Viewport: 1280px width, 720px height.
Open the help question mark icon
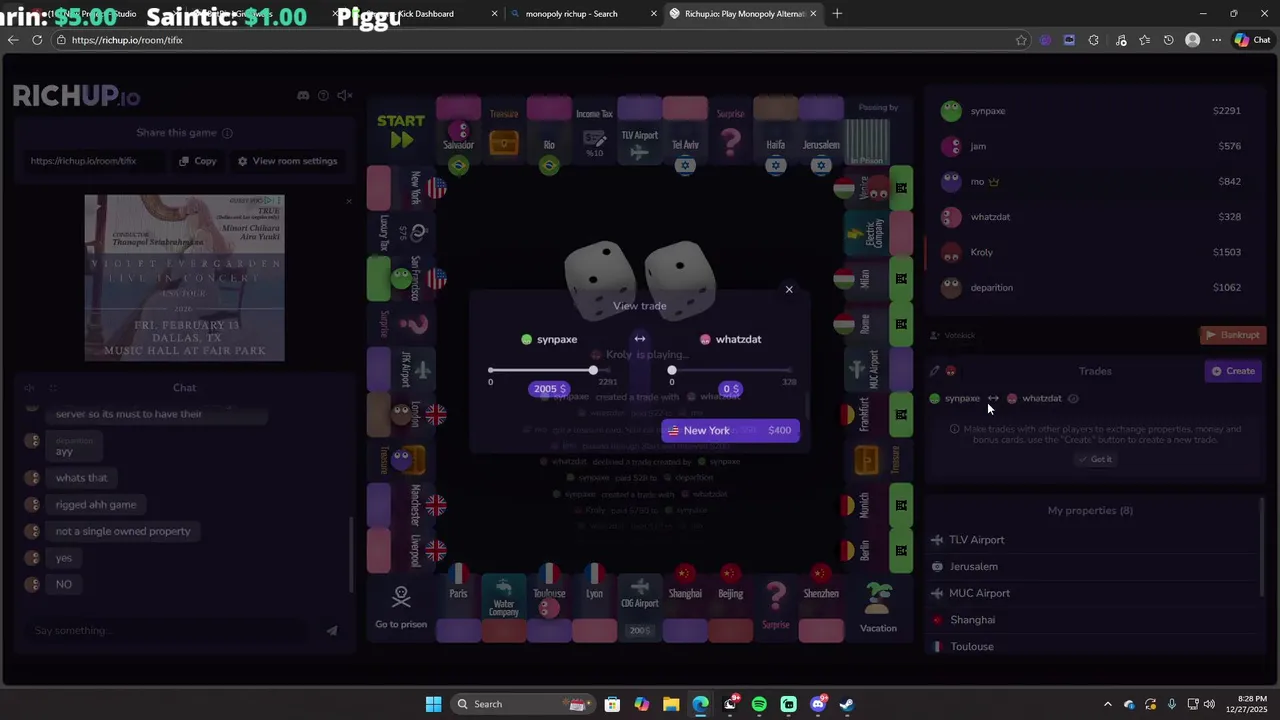click(323, 95)
